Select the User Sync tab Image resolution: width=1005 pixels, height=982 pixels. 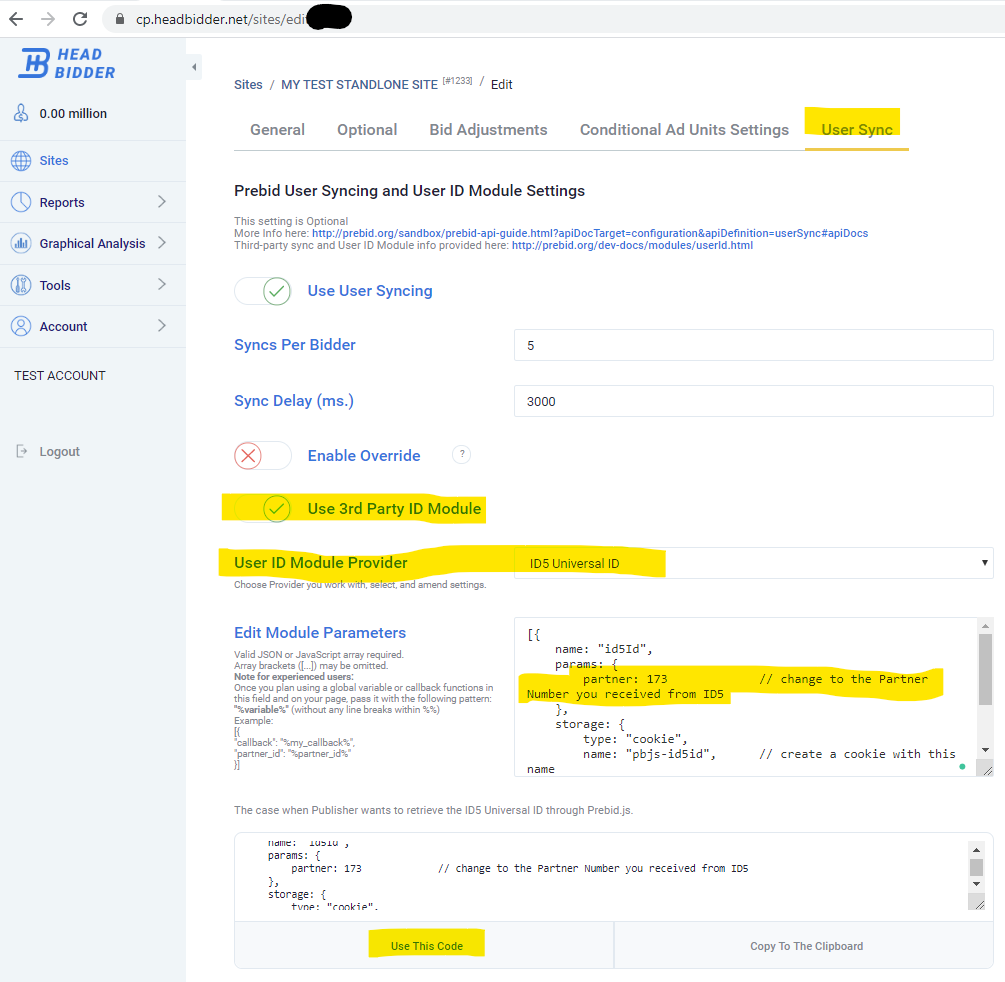857,129
